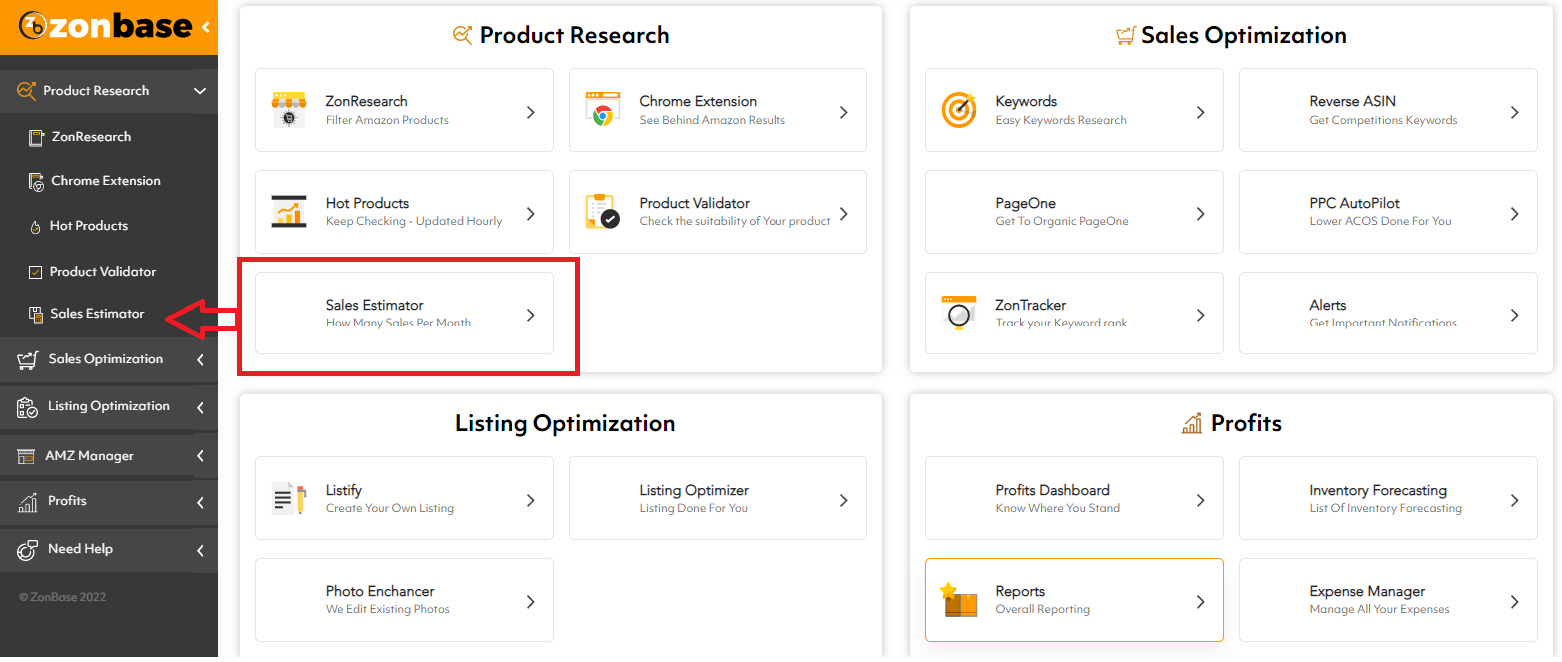Click the Product Research sidebar icon
This screenshot has height=662, width=1562.
[27, 91]
